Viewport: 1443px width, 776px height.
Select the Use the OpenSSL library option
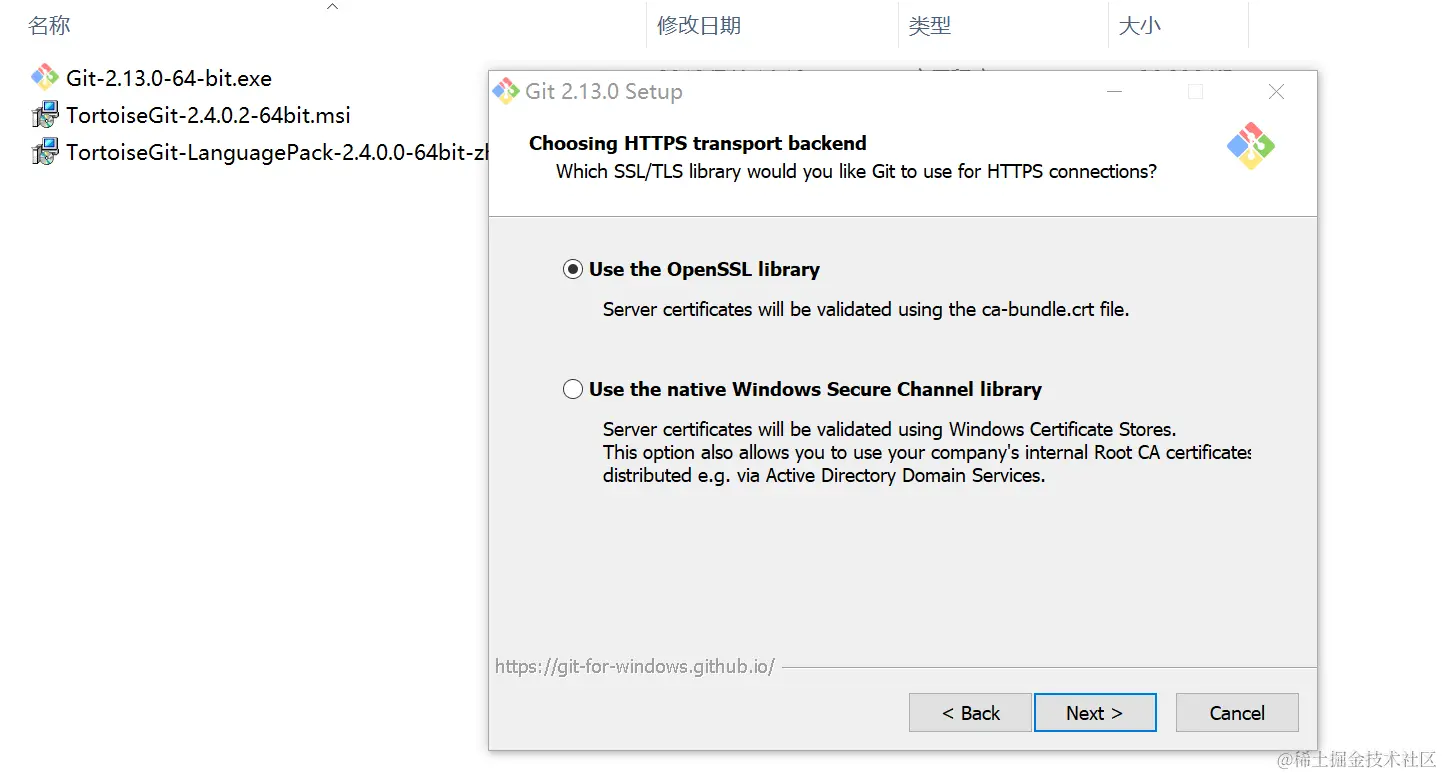pyautogui.click(x=573, y=269)
